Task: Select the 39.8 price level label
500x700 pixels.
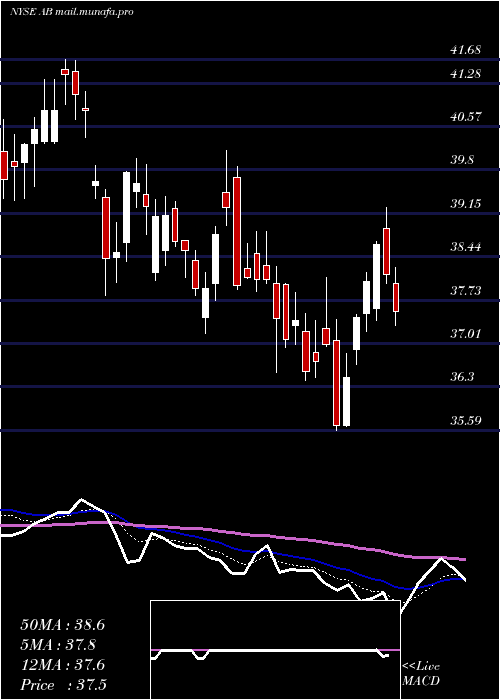Action: point(462,160)
